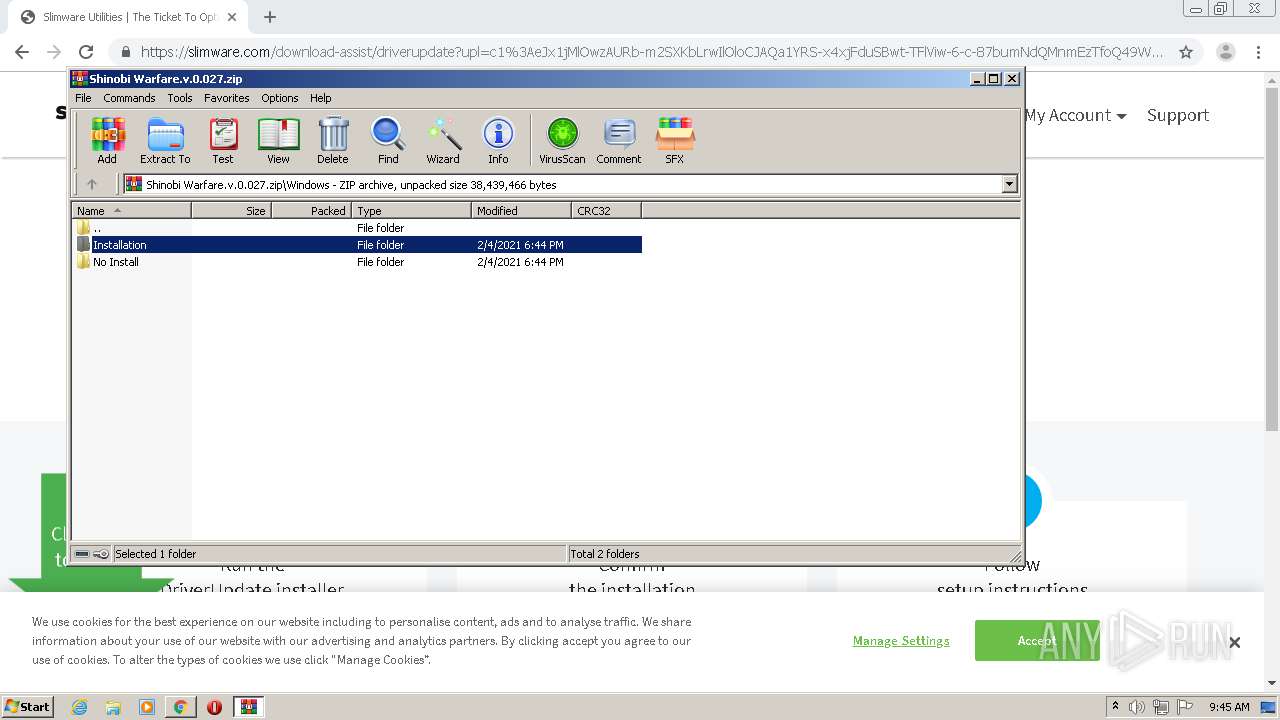Click the 'Total 2 folders' status text

(605, 554)
